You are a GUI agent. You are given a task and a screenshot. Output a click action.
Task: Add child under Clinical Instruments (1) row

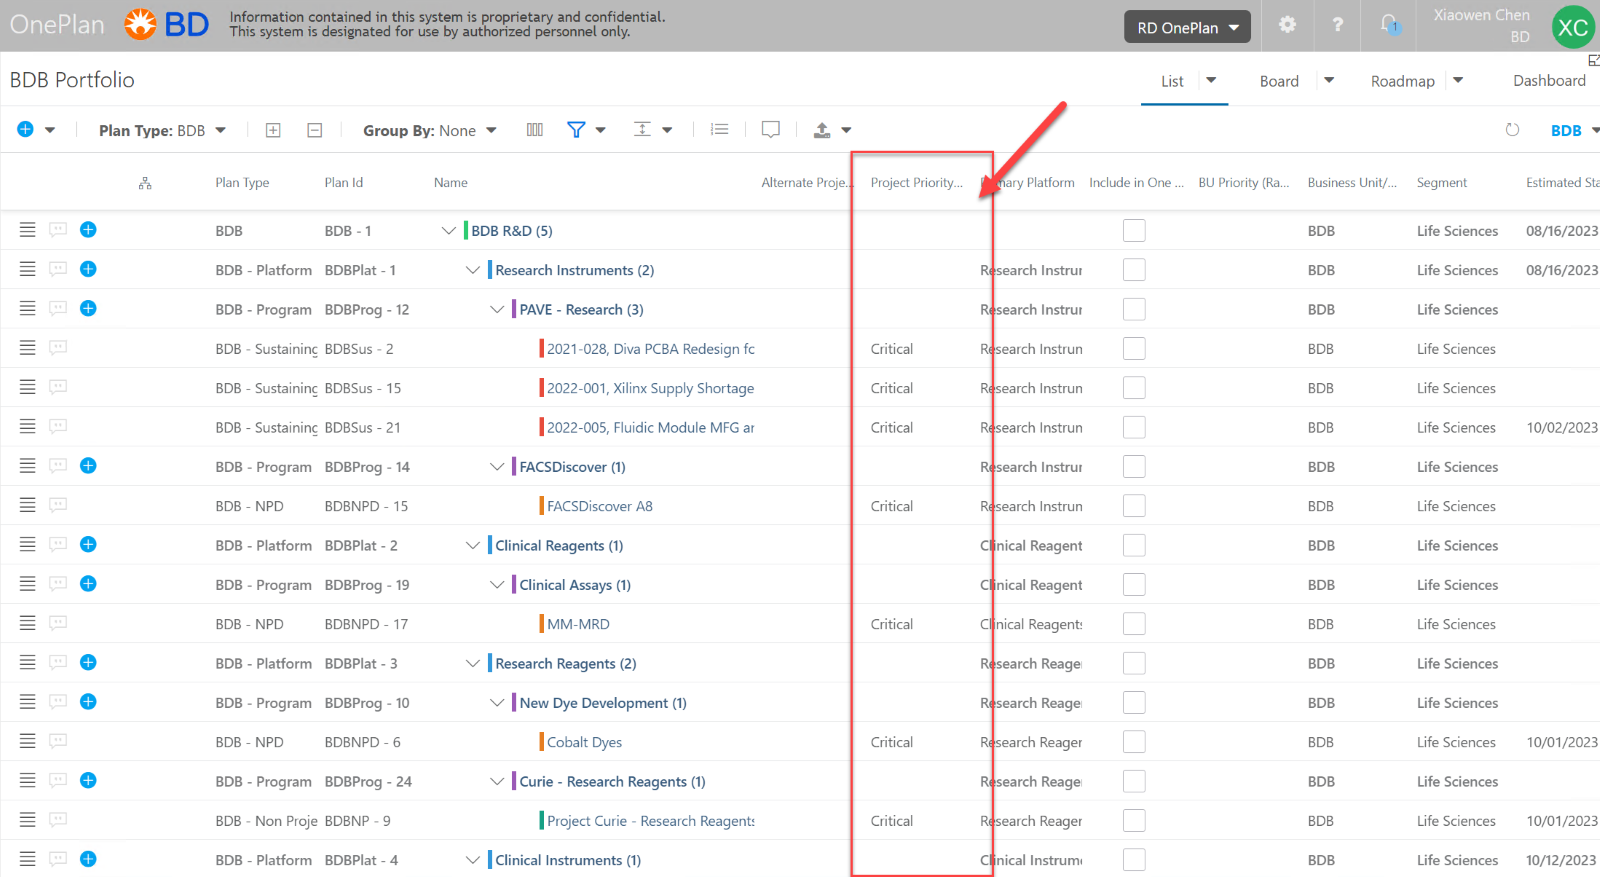pos(88,859)
